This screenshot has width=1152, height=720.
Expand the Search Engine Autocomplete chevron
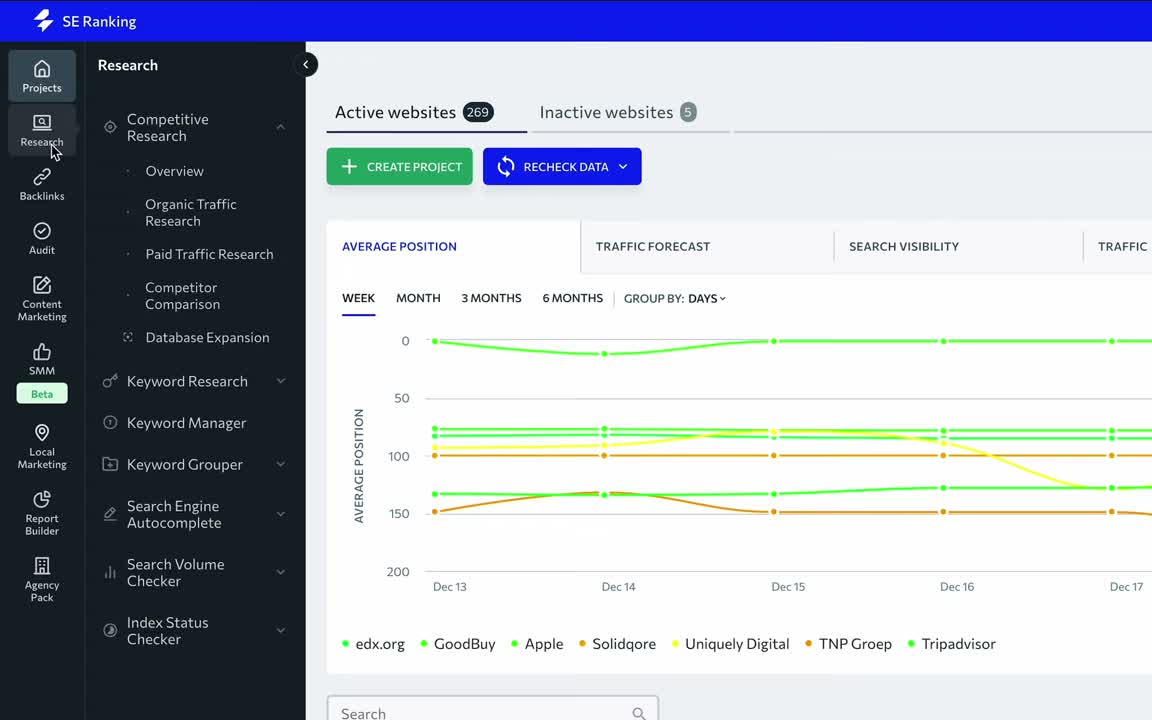281,514
